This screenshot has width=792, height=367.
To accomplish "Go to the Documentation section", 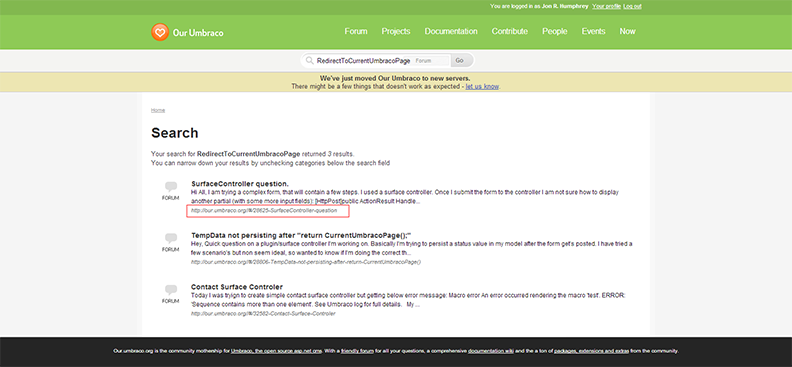I will tap(451, 31).
